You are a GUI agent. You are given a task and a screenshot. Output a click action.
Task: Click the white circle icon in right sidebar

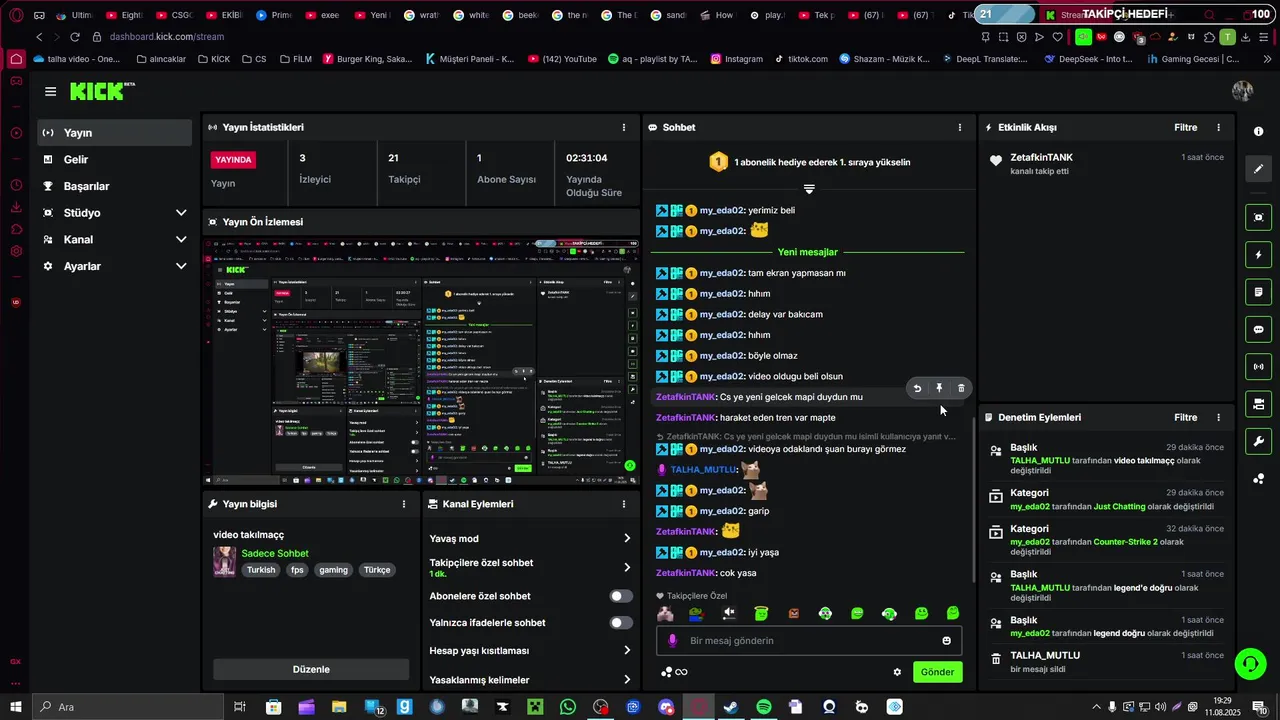coord(1258,132)
